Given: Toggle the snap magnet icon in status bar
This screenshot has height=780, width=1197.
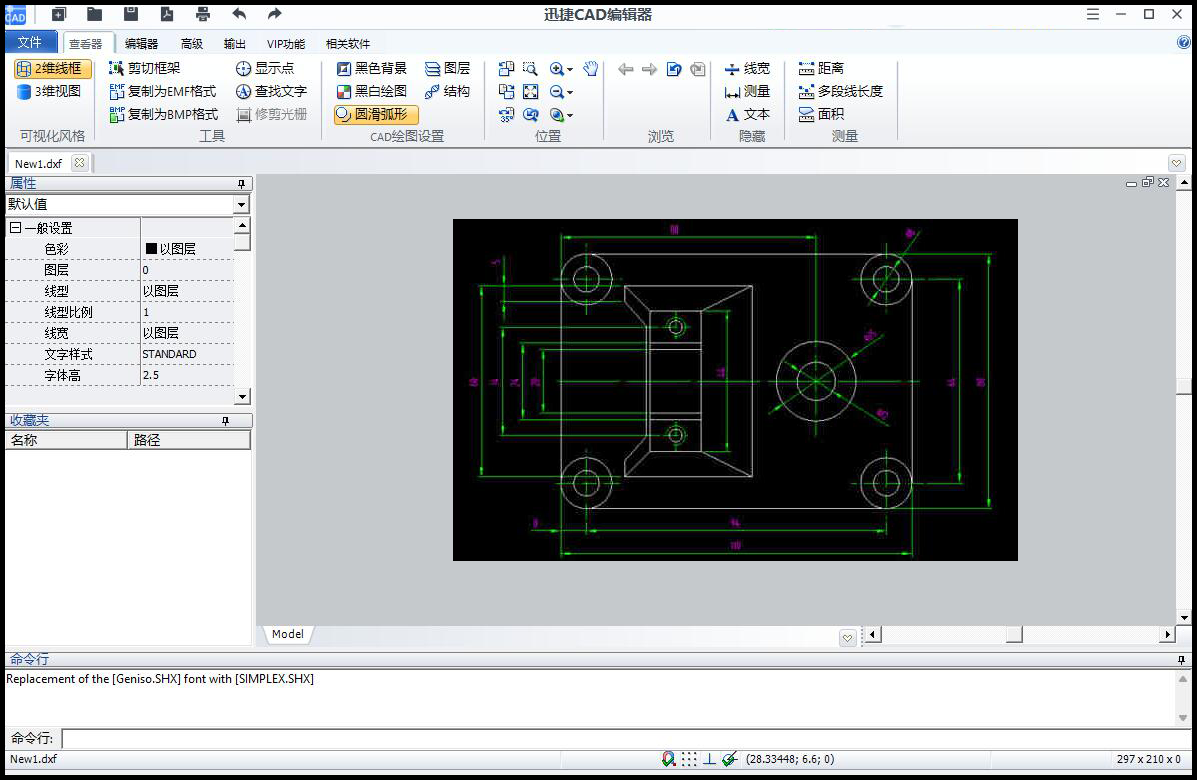Looking at the screenshot, I should (x=668, y=759).
